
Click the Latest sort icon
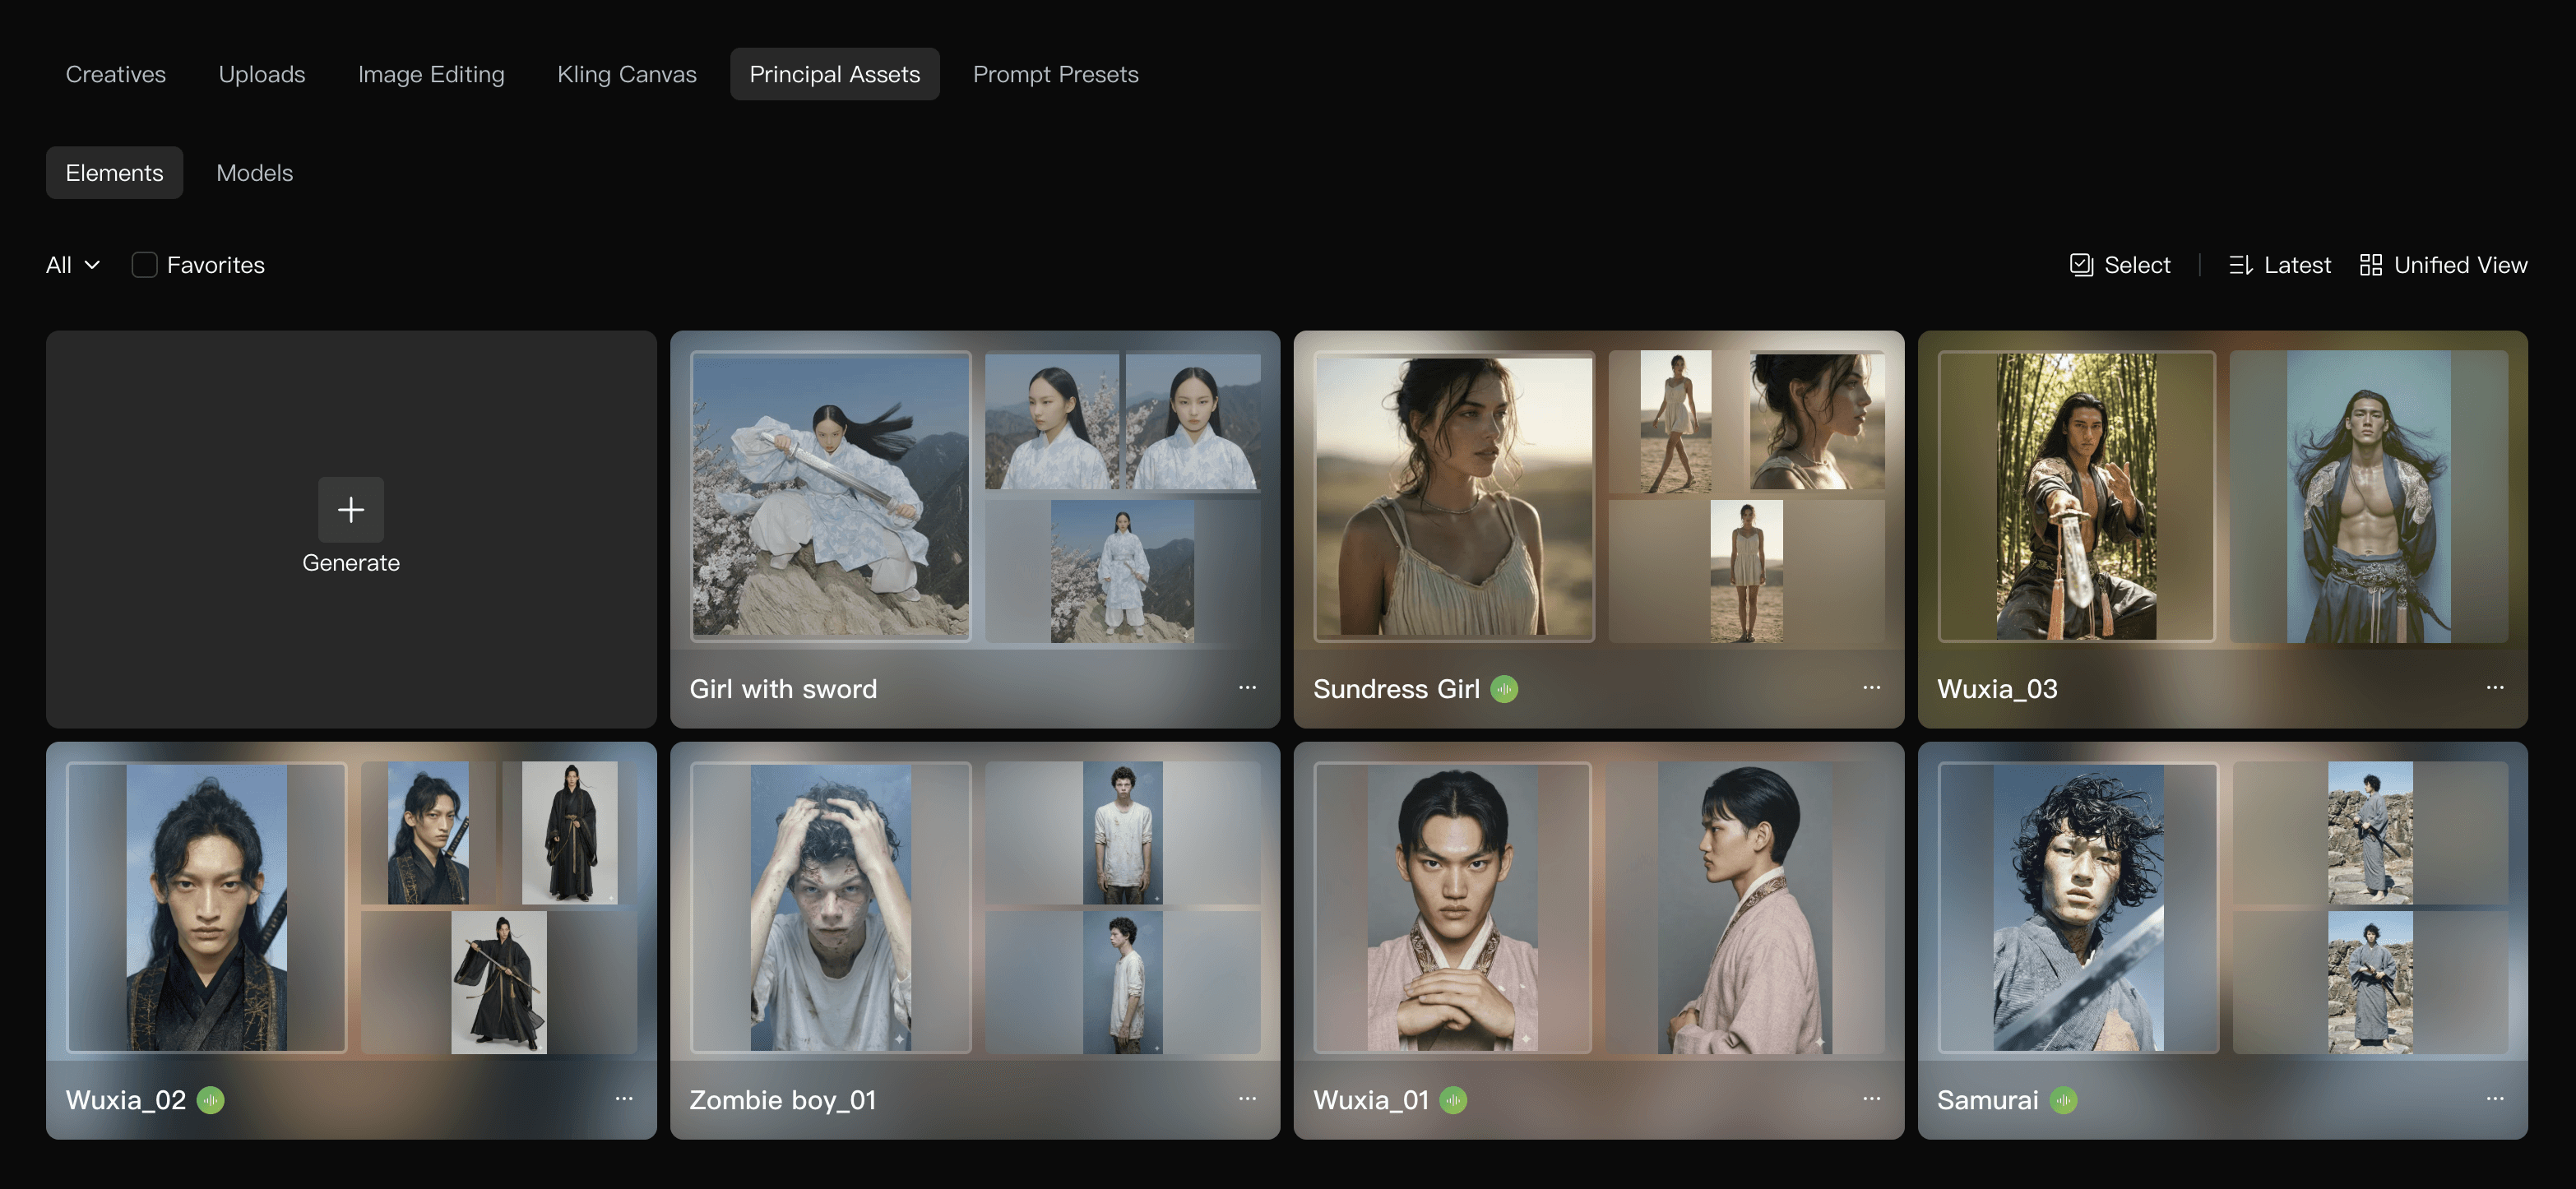click(x=2240, y=265)
